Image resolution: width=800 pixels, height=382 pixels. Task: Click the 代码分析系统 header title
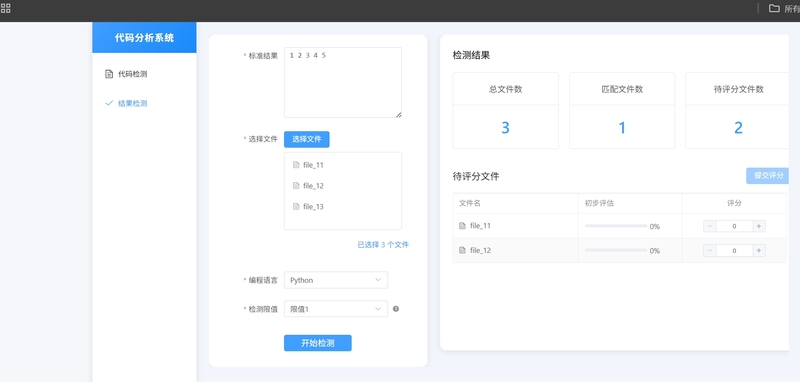pyautogui.click(x=144, y=38)
